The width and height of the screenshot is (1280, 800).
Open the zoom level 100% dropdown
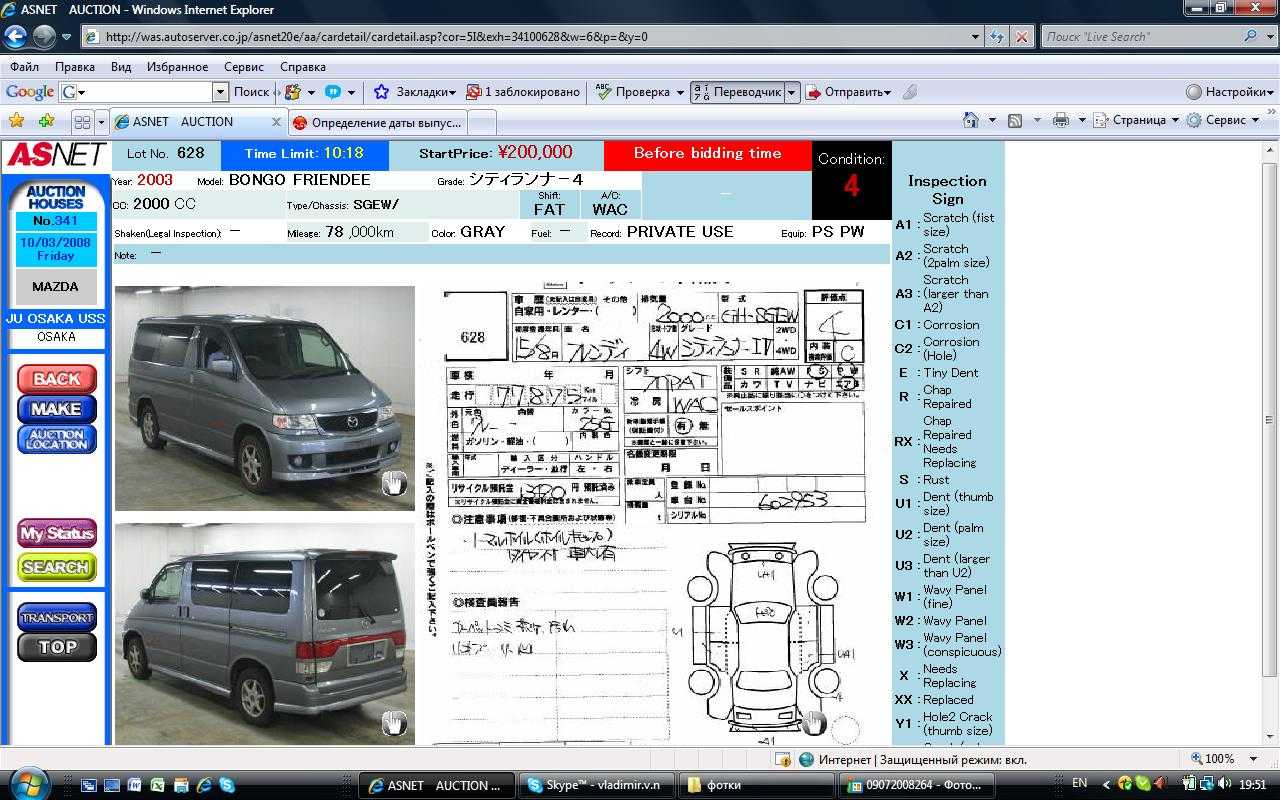click(x=1255, y=759)
